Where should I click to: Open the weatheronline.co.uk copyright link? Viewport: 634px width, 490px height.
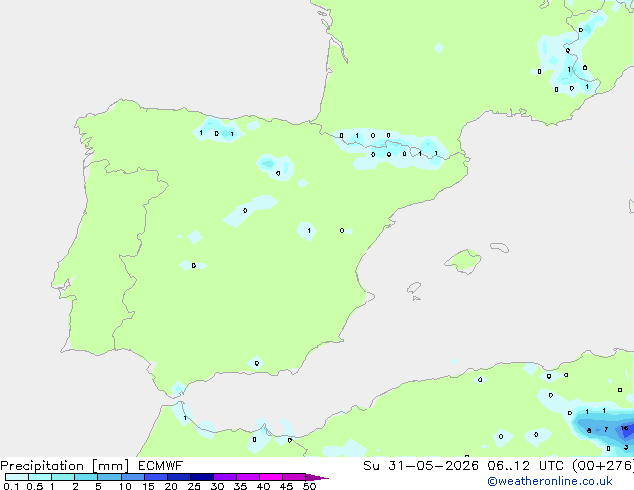point(550,481)
